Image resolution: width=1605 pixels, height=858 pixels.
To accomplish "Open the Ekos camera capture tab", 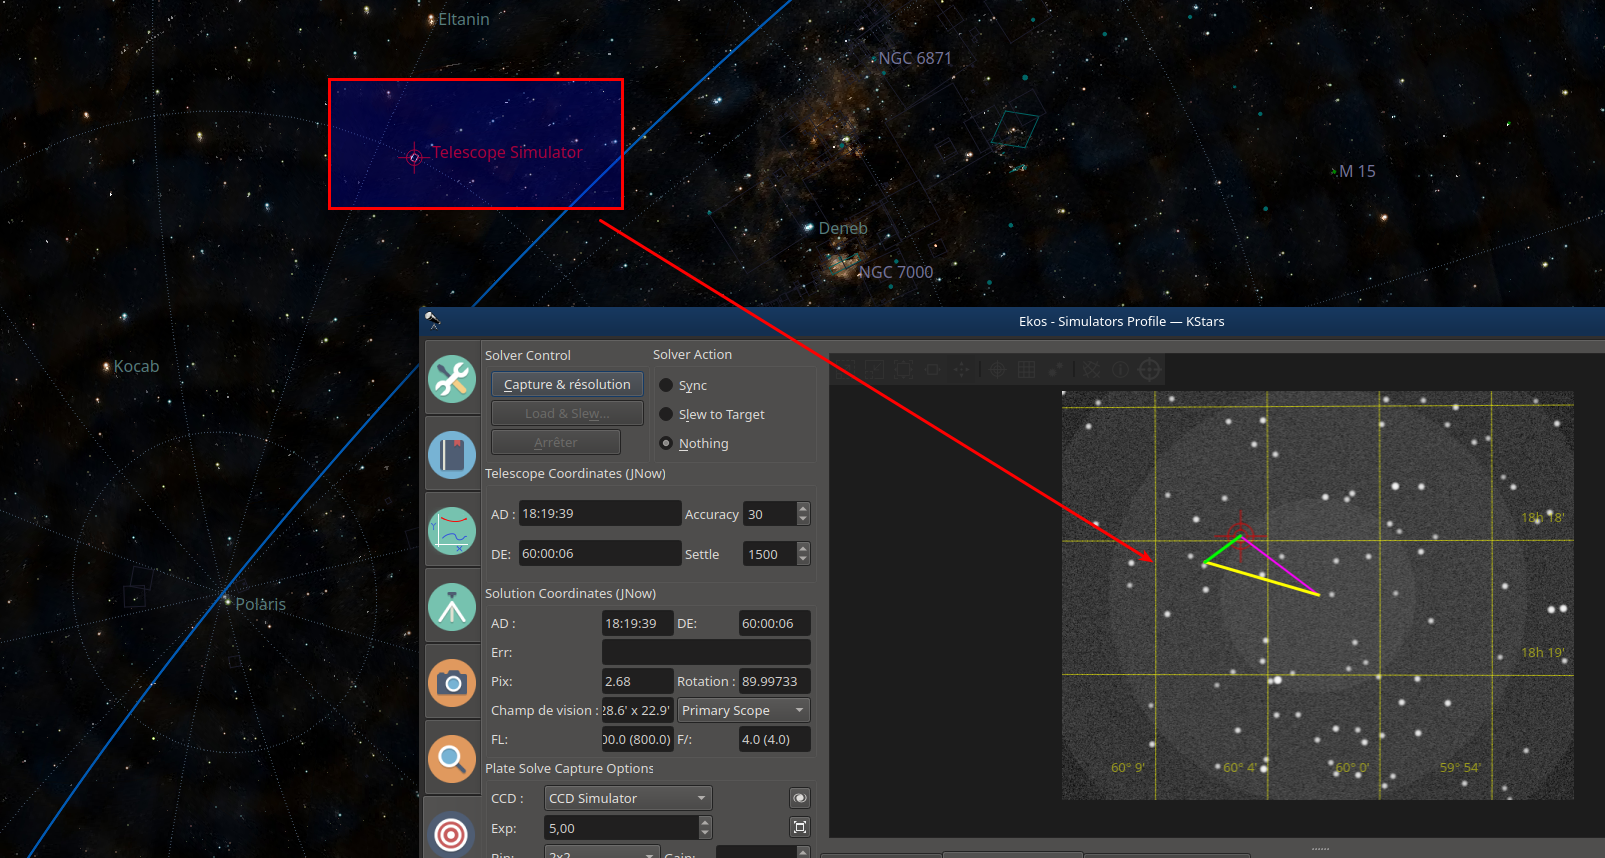I will click(x=452, y=683).
